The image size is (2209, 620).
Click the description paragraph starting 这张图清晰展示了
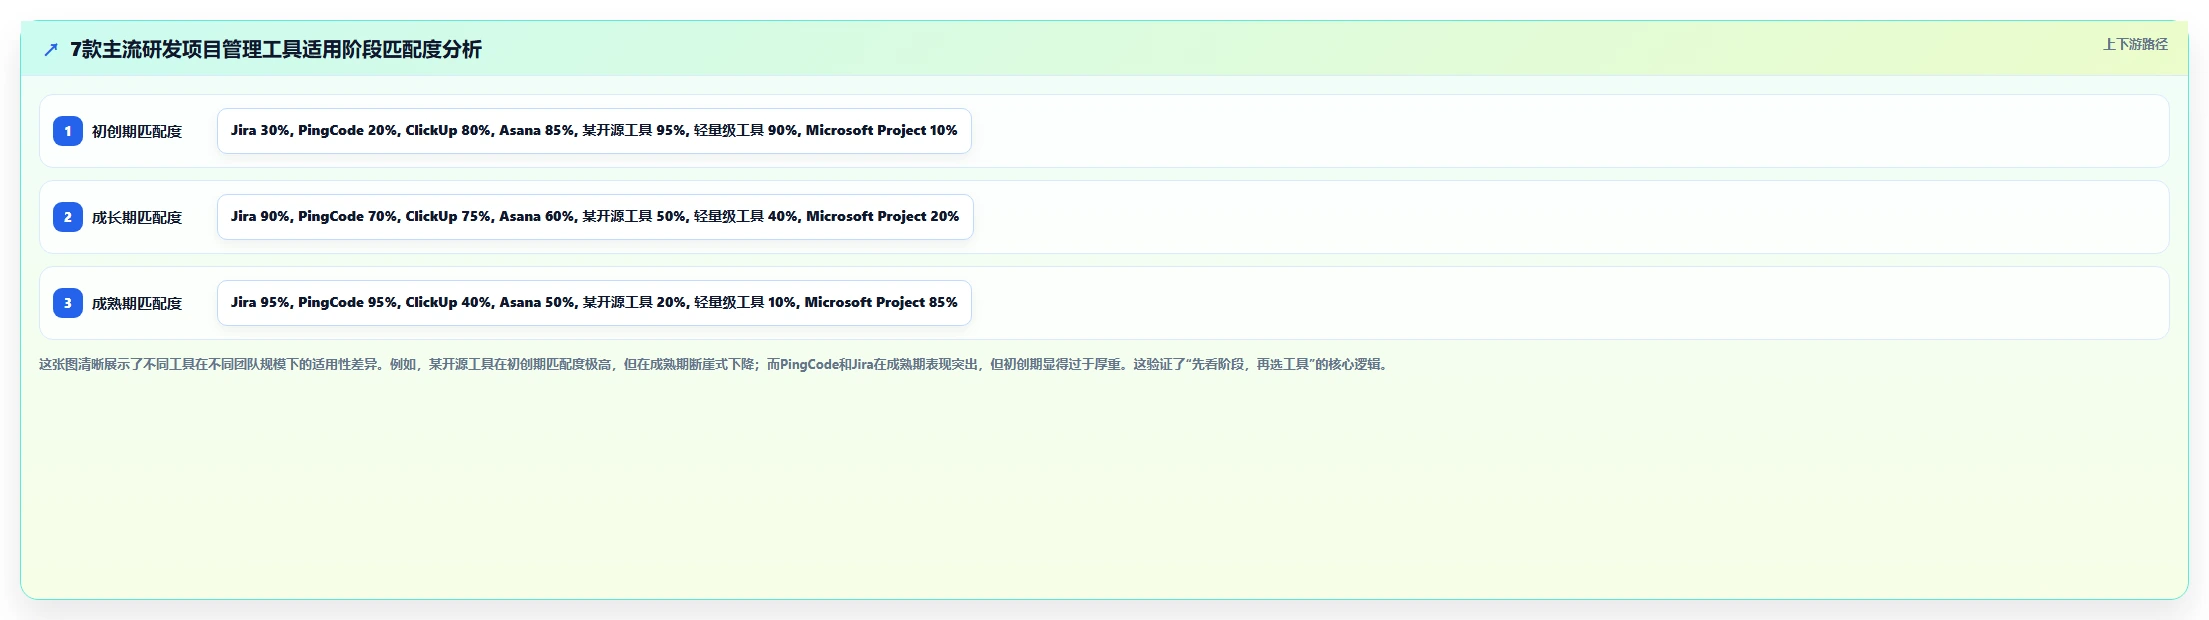point(715,364)
